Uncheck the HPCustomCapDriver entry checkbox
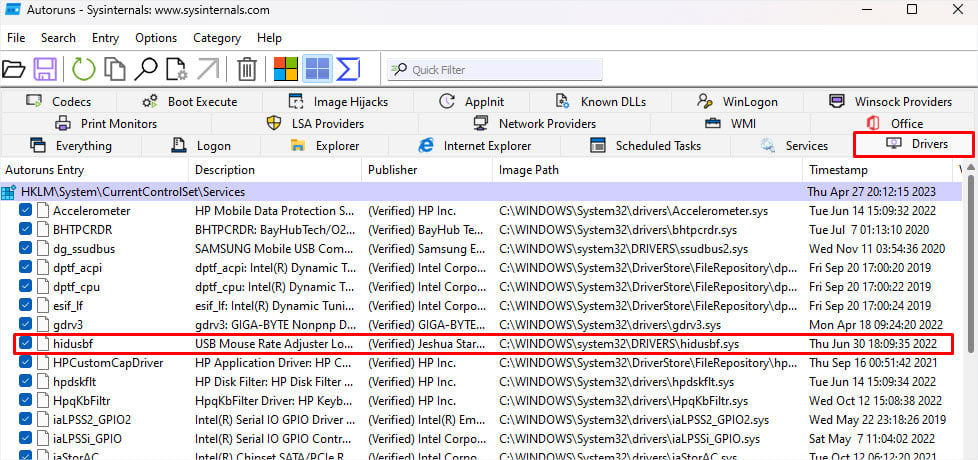This screenshot has width=978, height=460. click(x=26, y=363)
